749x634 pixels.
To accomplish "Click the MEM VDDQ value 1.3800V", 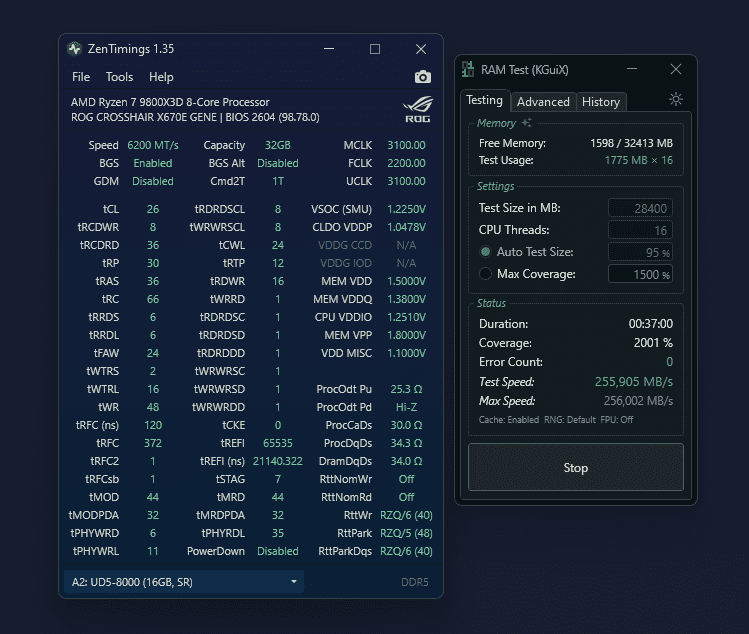I will pos(406,299).
